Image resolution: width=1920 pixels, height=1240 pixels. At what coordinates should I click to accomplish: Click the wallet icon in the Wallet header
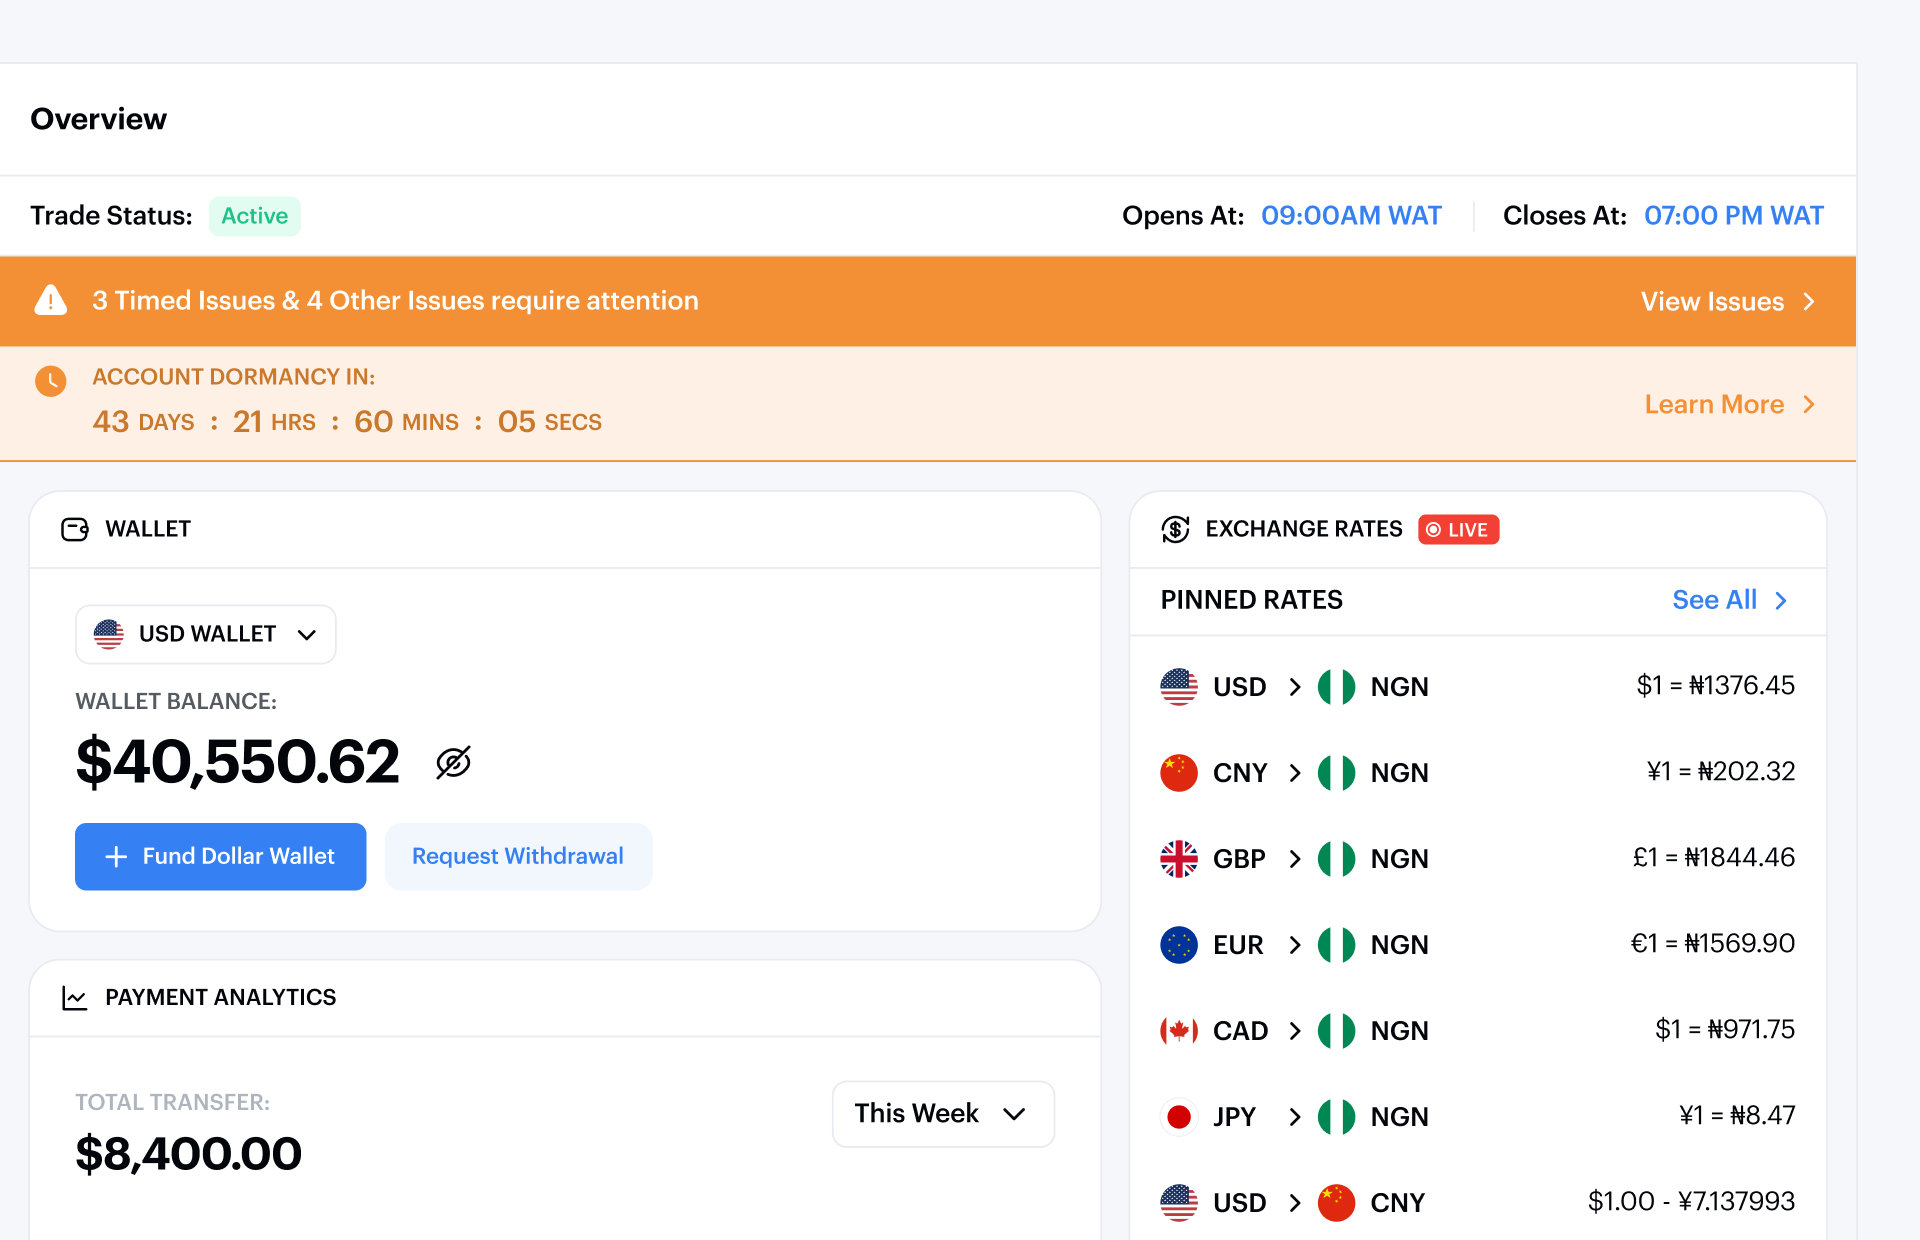point(75,529)
